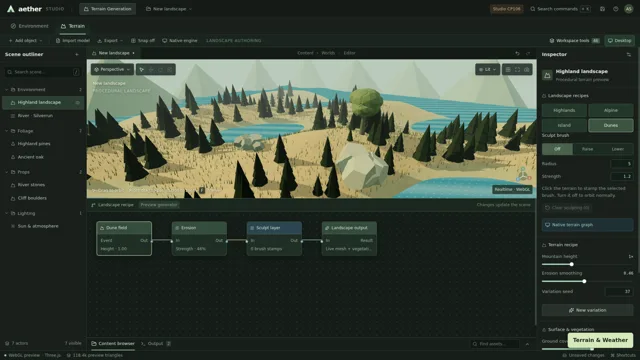This screenshot has width=640, height=360.
Task: Open the Lit shading mode dropdown
Action: coord(487,69)
